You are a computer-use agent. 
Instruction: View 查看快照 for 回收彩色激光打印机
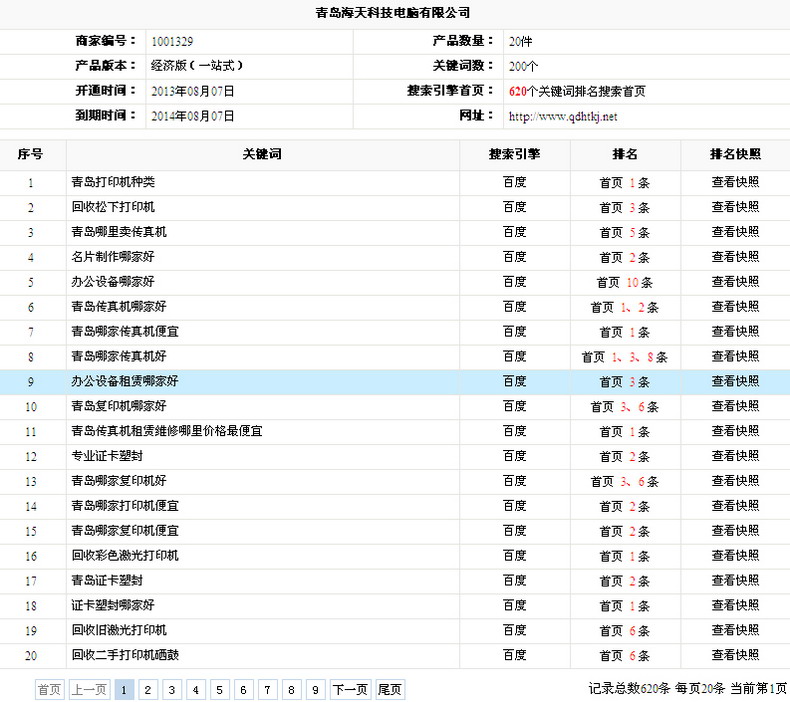[735, 556]
